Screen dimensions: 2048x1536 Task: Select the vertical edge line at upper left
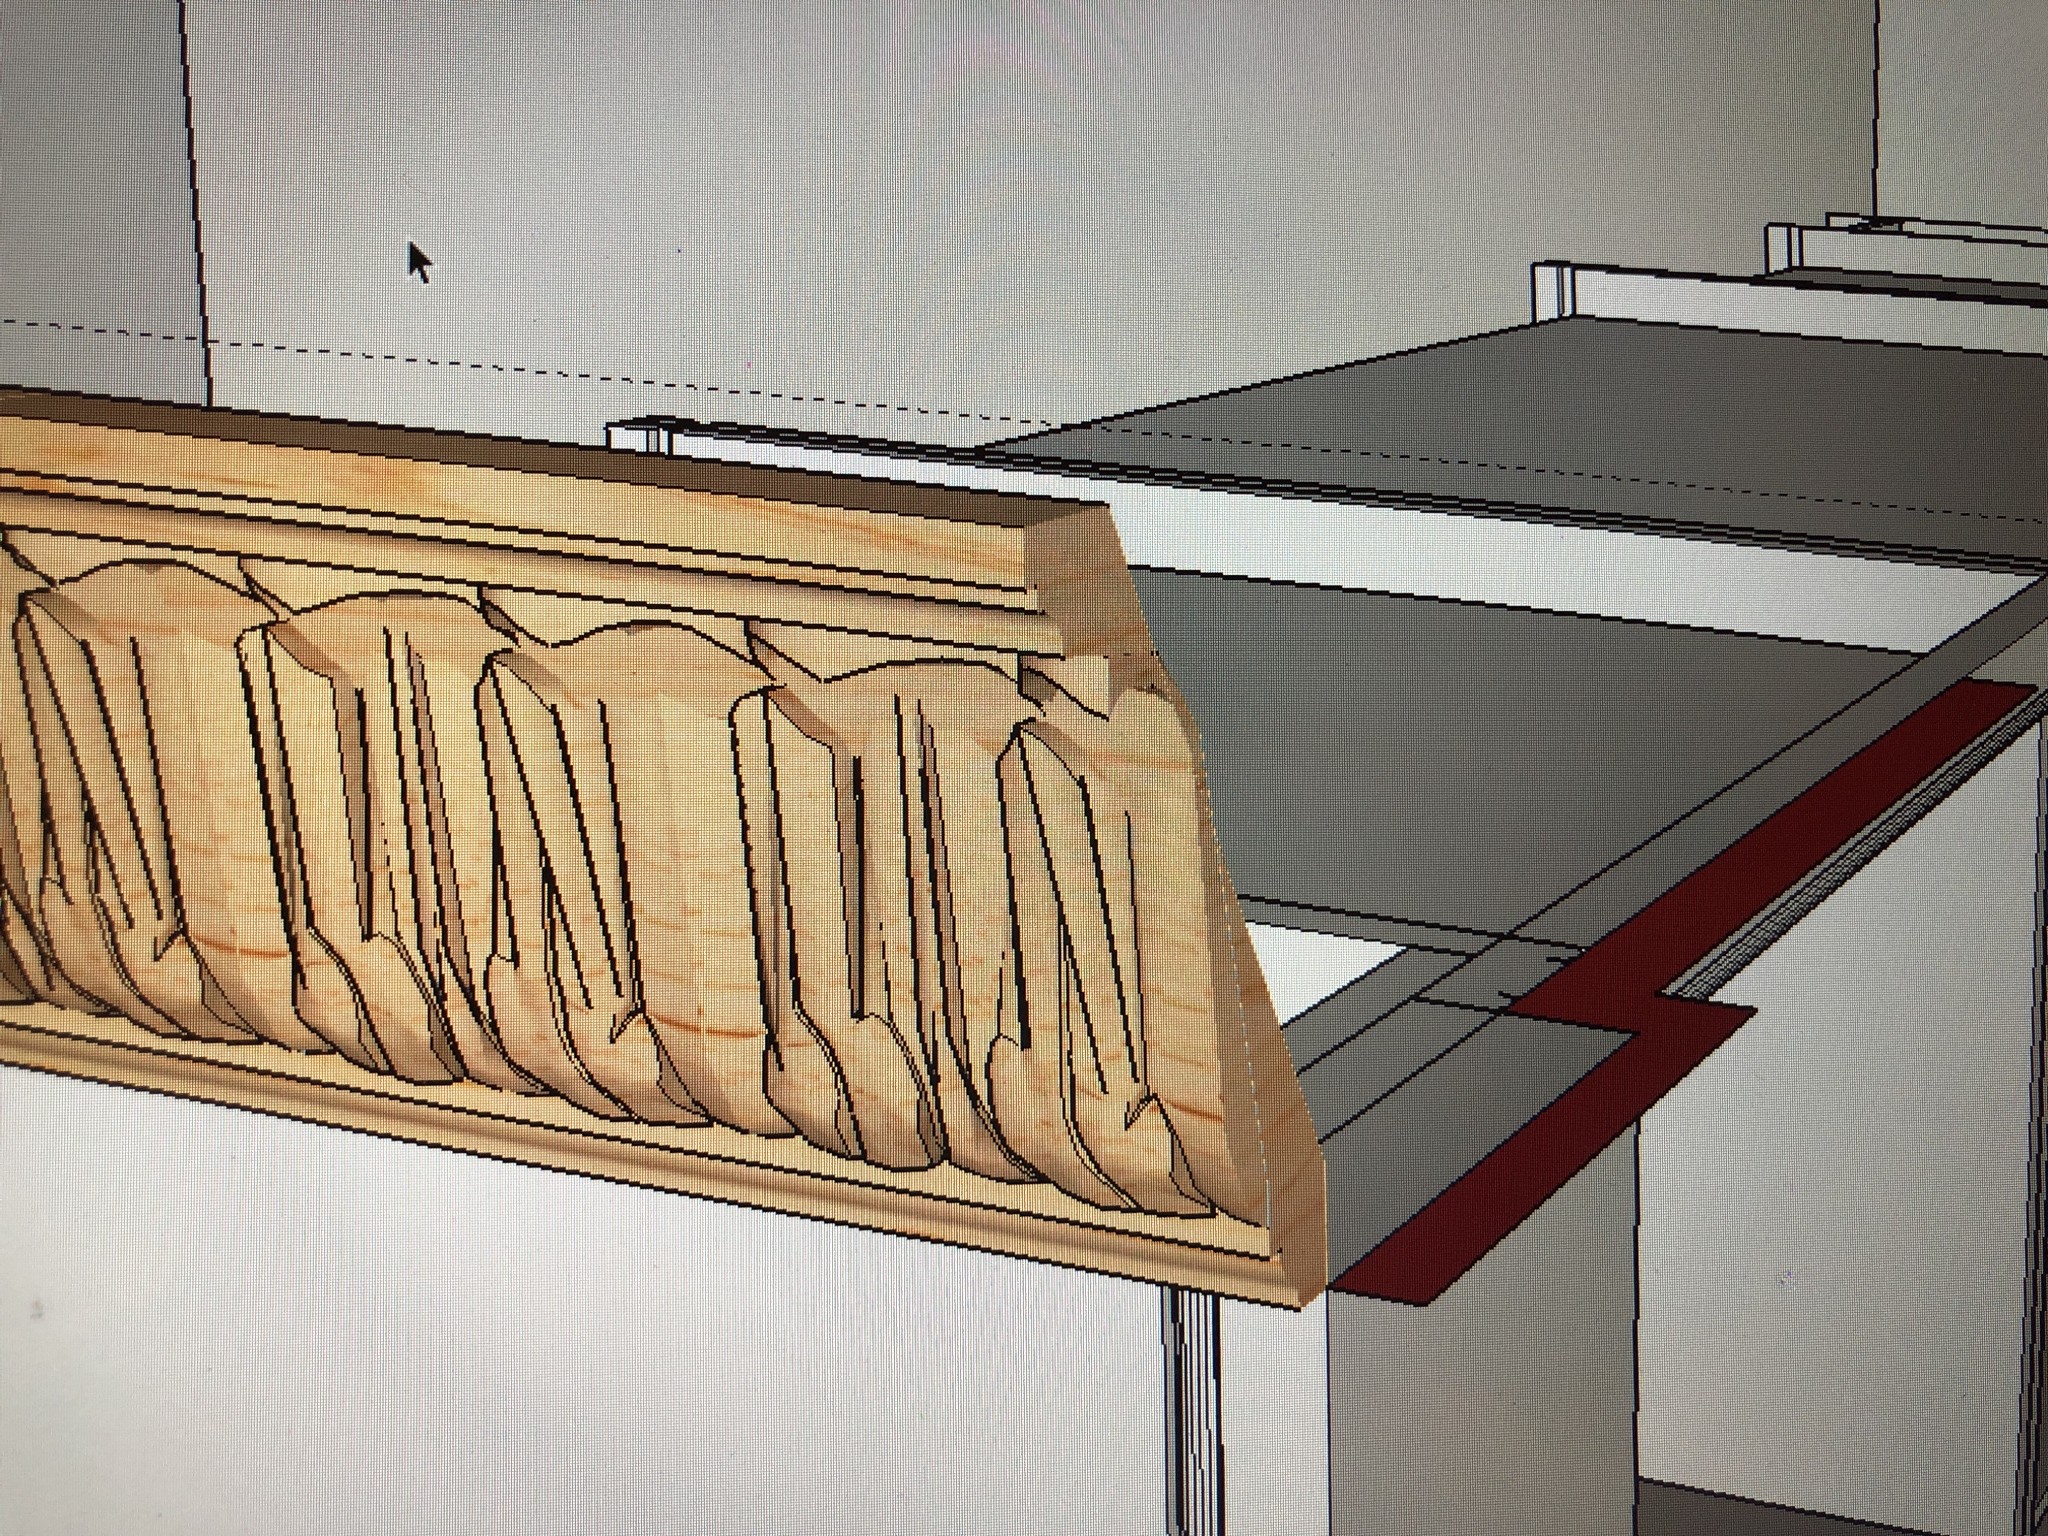click(x=196, y=200)
